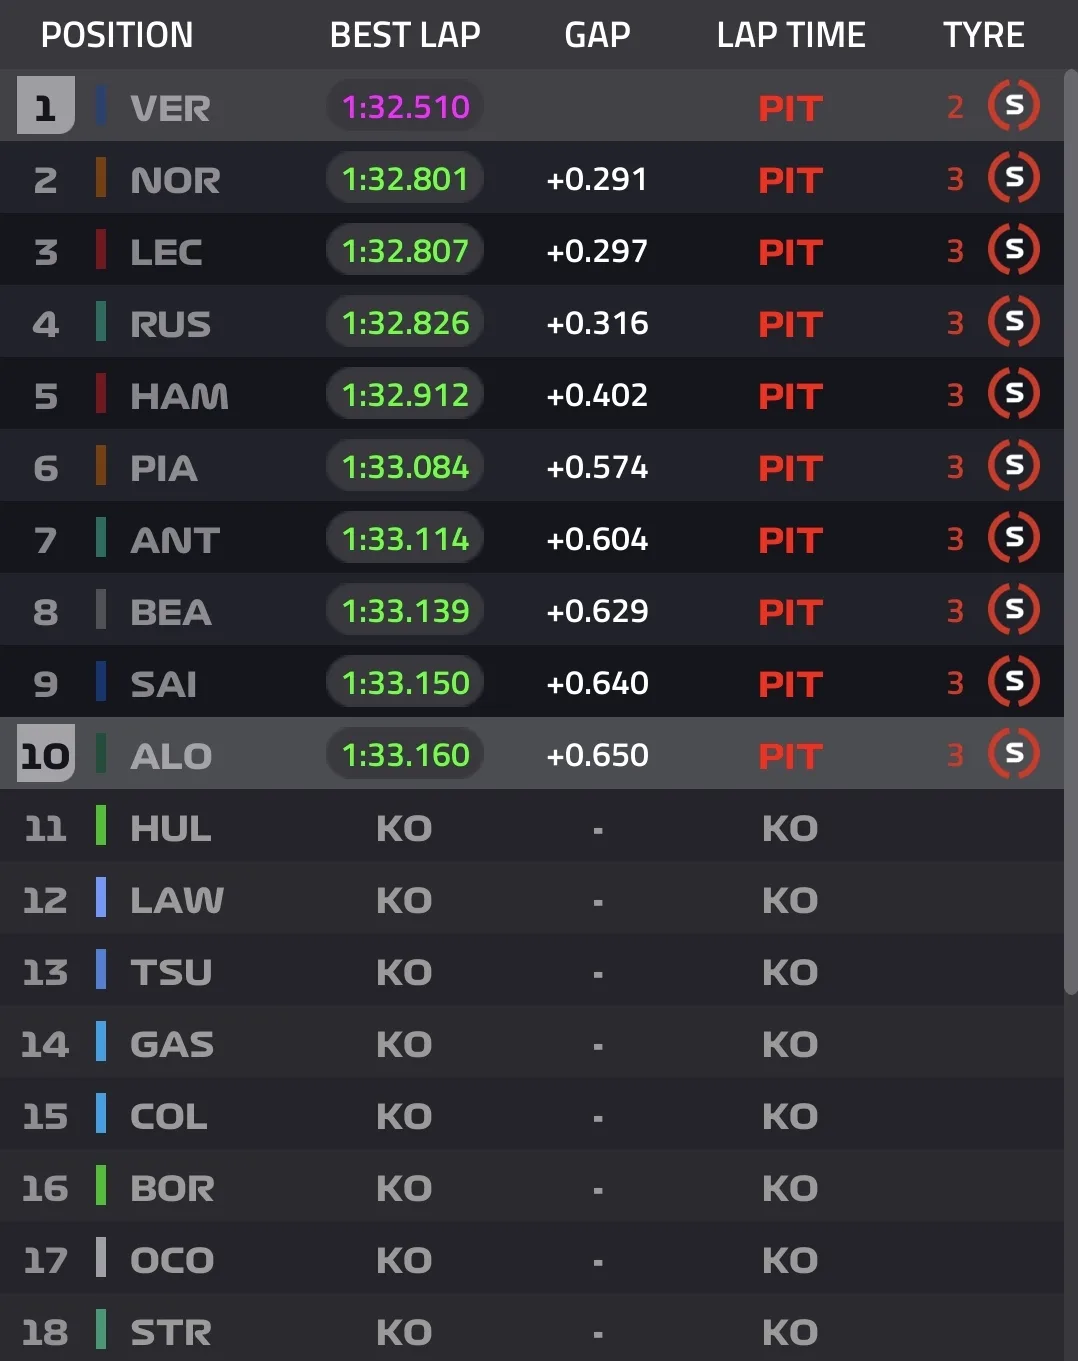Select the TYRE column header
The height and width of the screenshot is (1361, 1078).
(x=983, y=35)
